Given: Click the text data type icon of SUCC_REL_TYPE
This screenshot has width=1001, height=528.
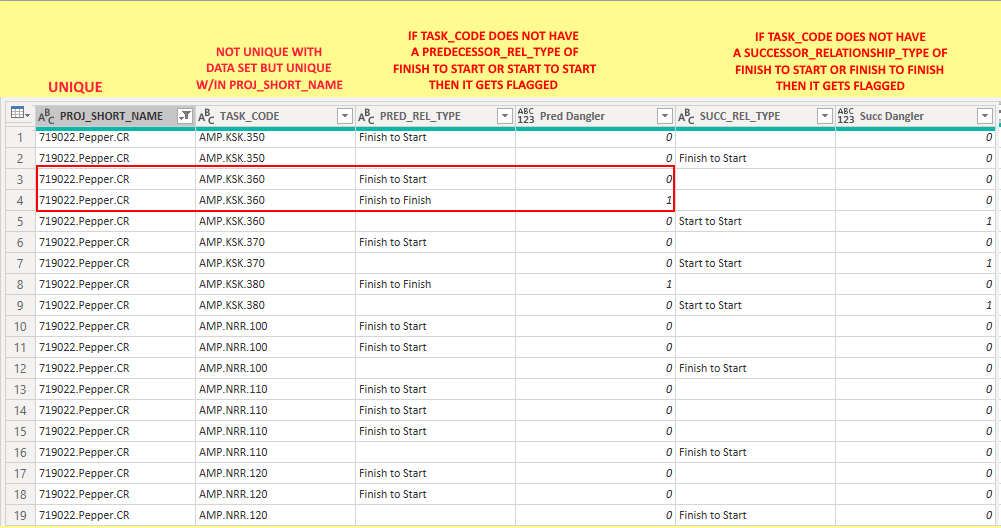Looking at the screenshot, I should 686,116.
